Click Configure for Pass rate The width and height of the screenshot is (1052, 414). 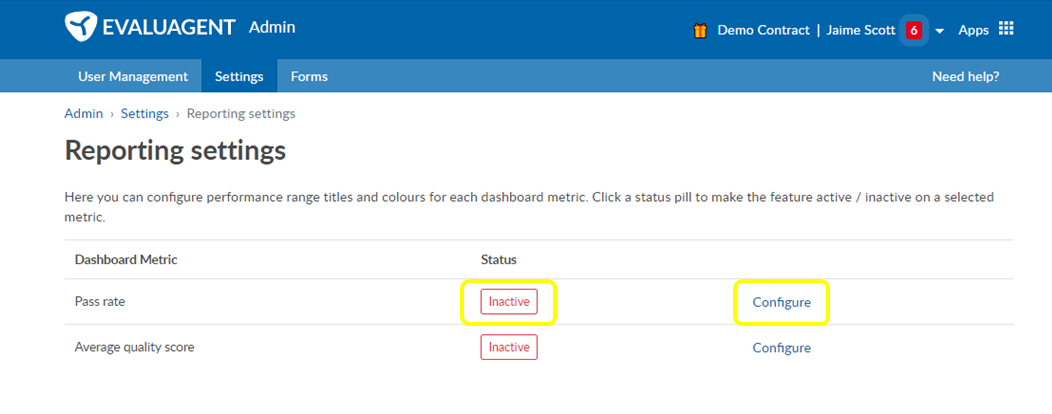pos(781,303)
